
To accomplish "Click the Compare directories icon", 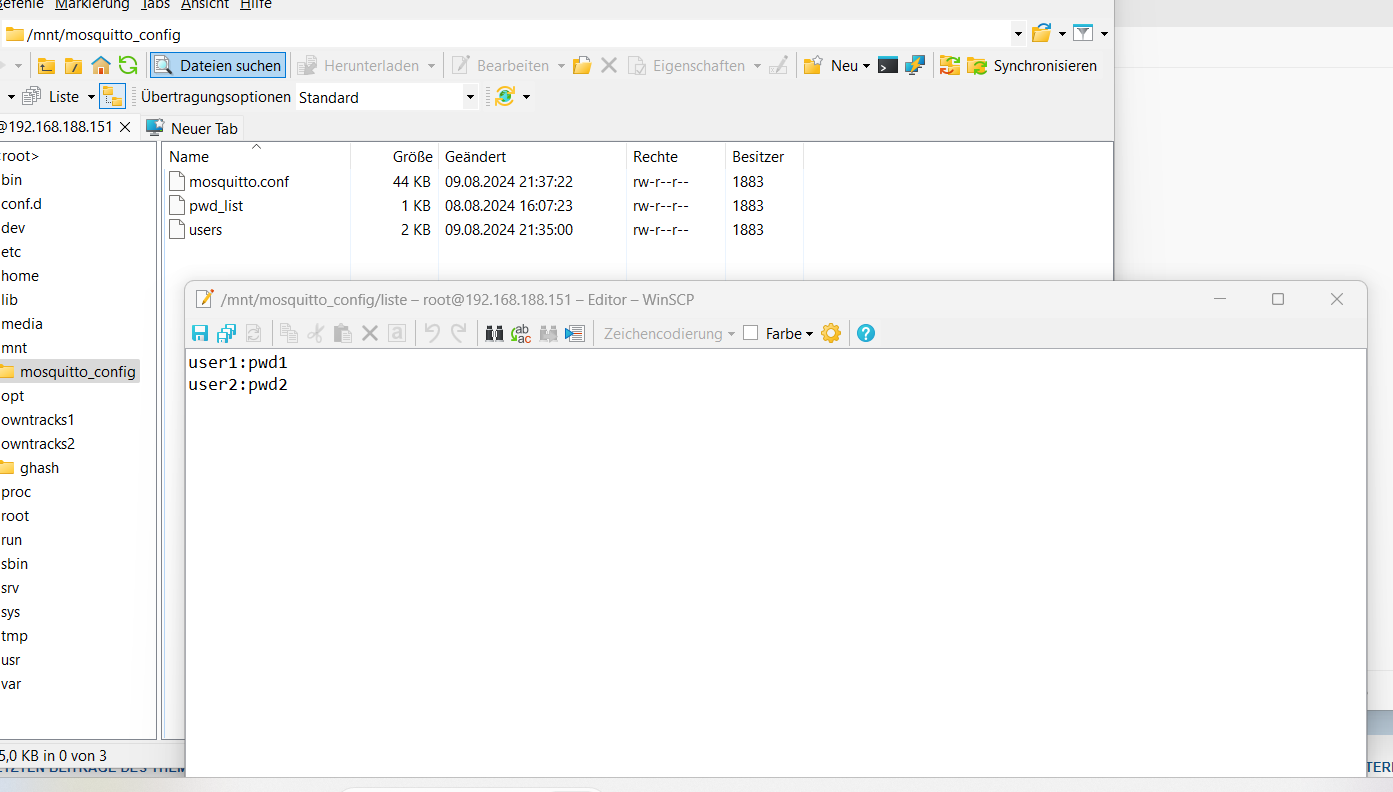I will click(x=950, y=66).
